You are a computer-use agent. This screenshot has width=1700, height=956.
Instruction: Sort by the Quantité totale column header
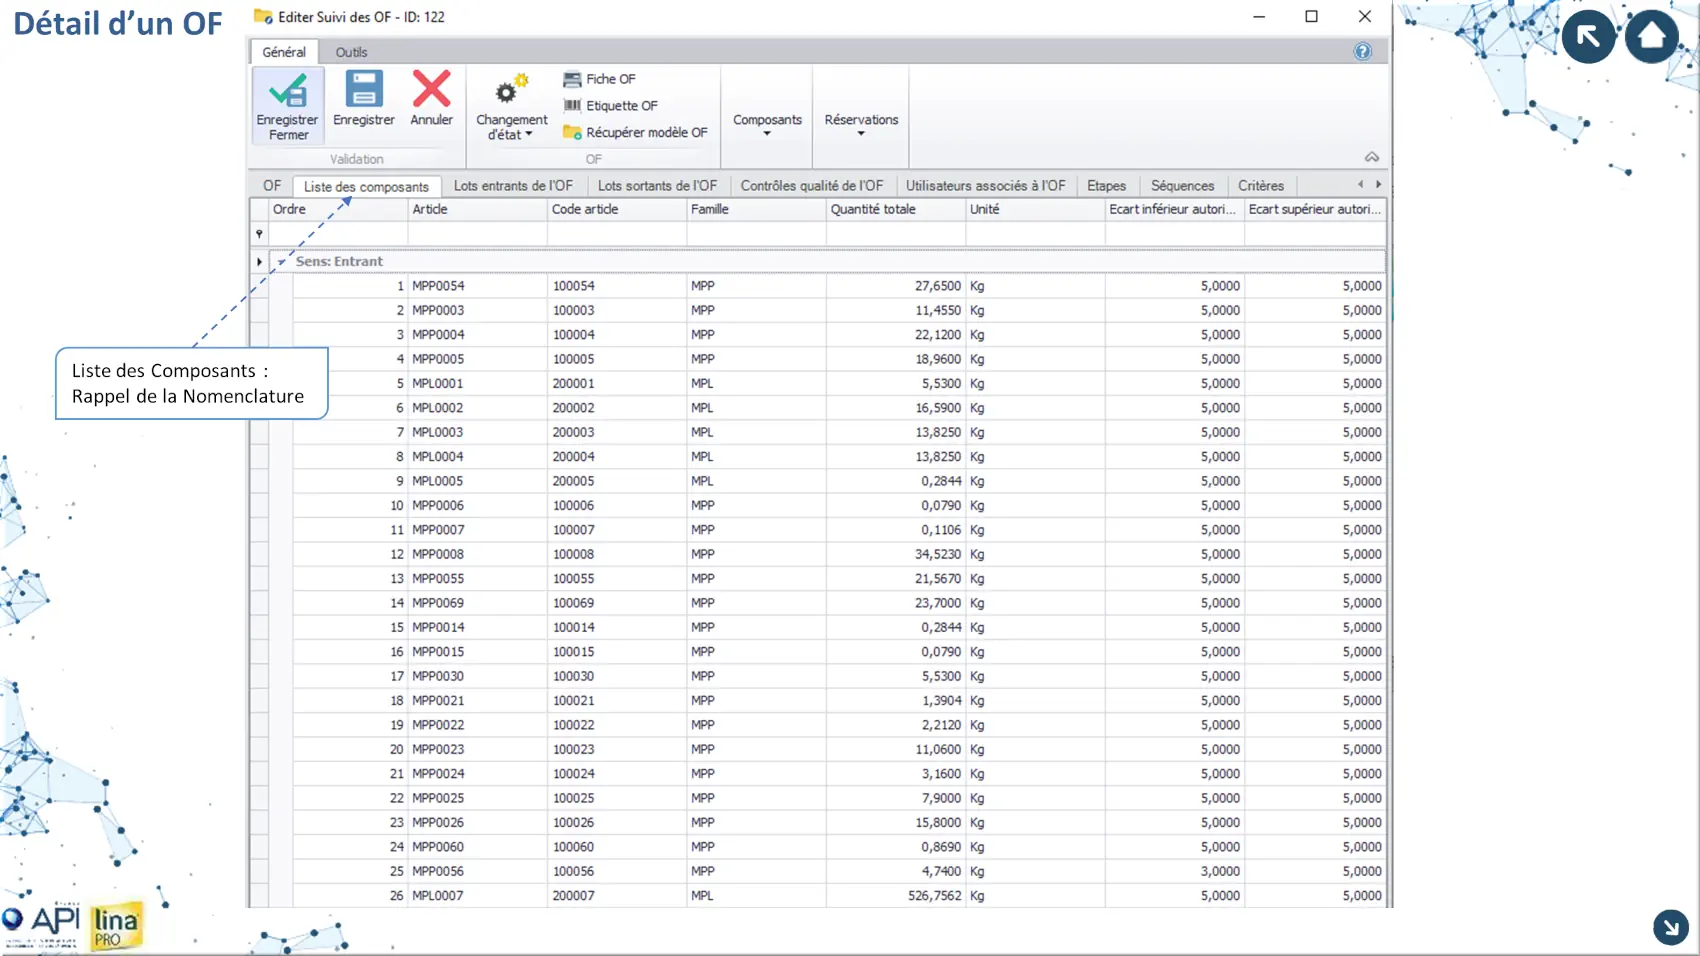coord(894,210)
